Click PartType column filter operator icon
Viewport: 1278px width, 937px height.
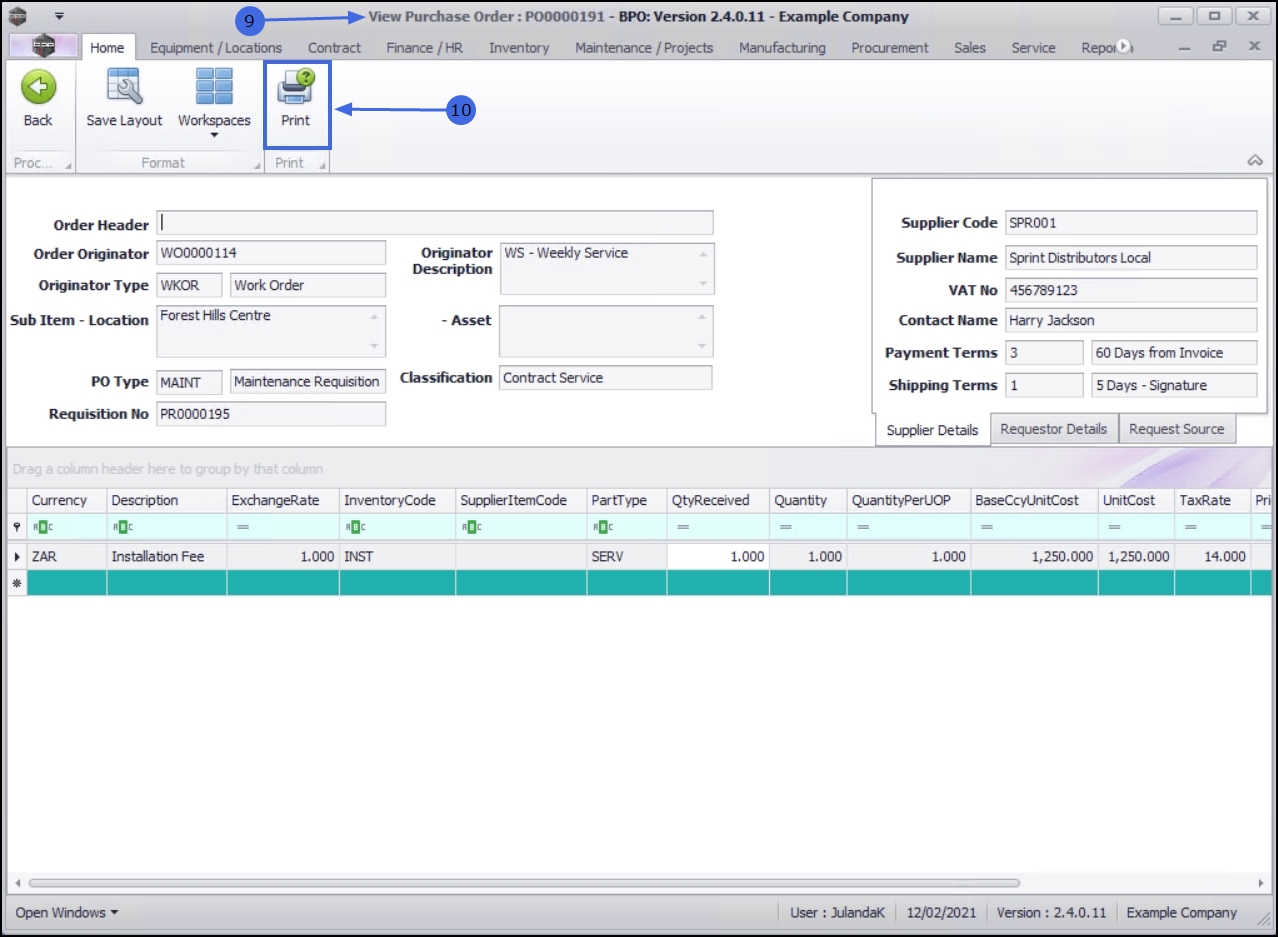point(602,527)
